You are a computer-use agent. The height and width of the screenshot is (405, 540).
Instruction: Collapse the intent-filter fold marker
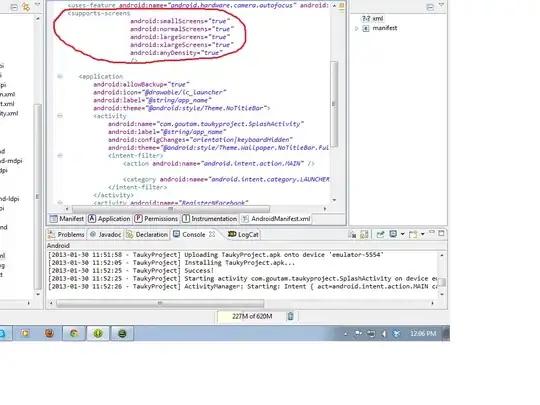[60, 156]
